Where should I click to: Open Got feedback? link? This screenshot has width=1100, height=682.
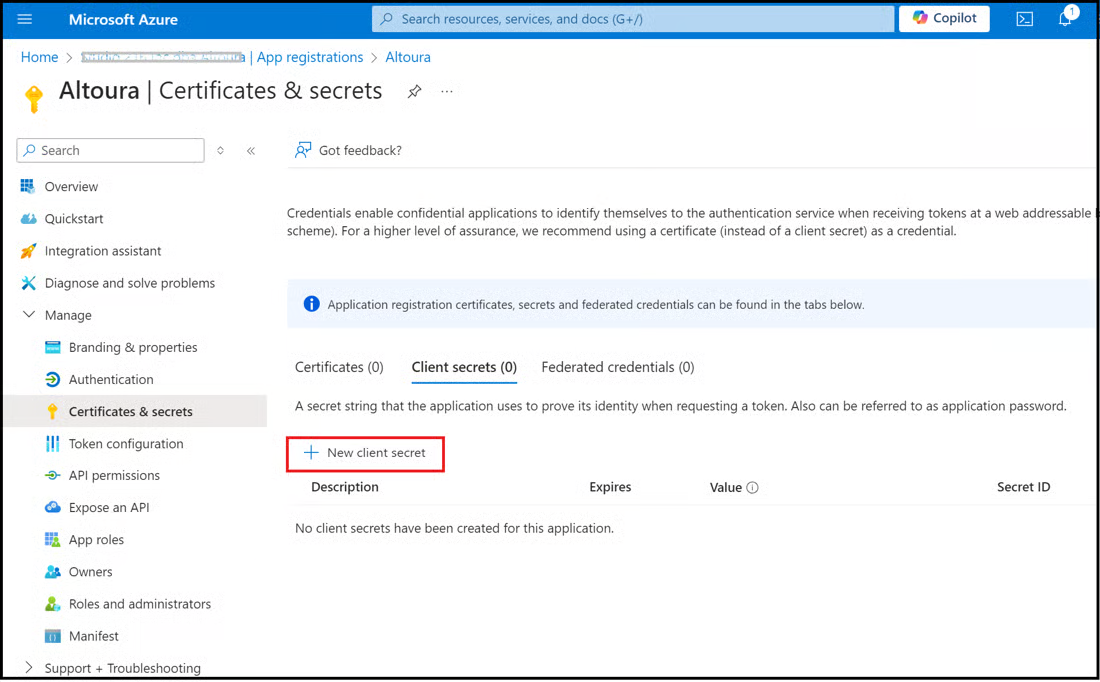pos(360,150)
